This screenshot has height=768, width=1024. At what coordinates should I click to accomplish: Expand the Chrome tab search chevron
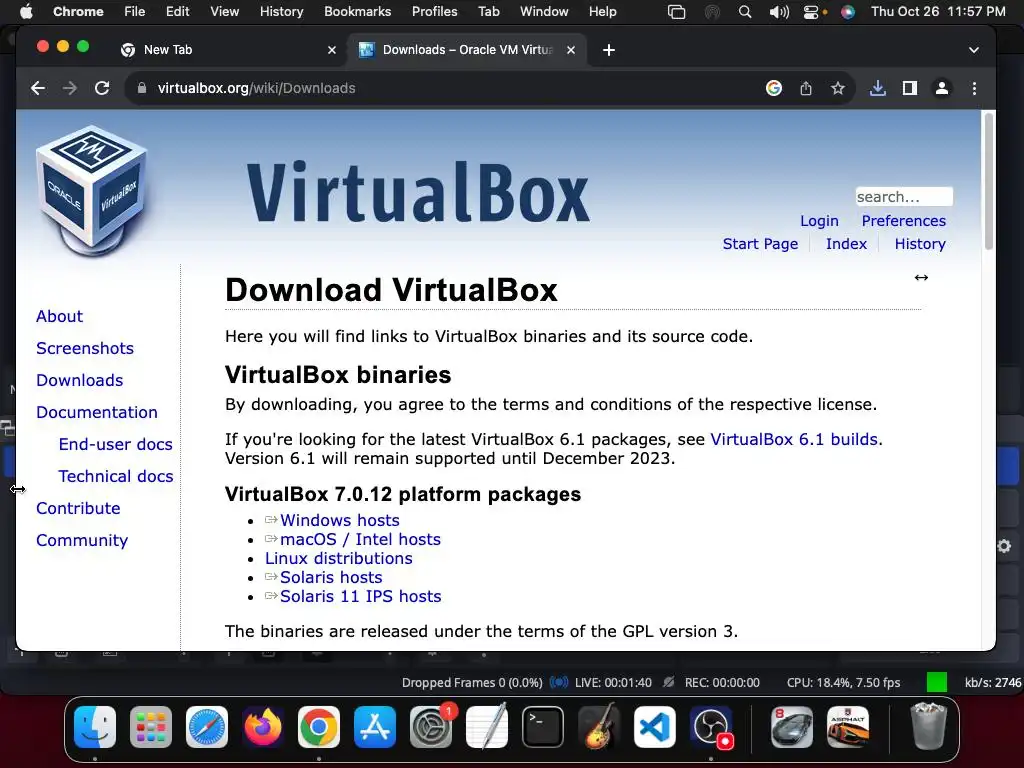click(974, 50)
